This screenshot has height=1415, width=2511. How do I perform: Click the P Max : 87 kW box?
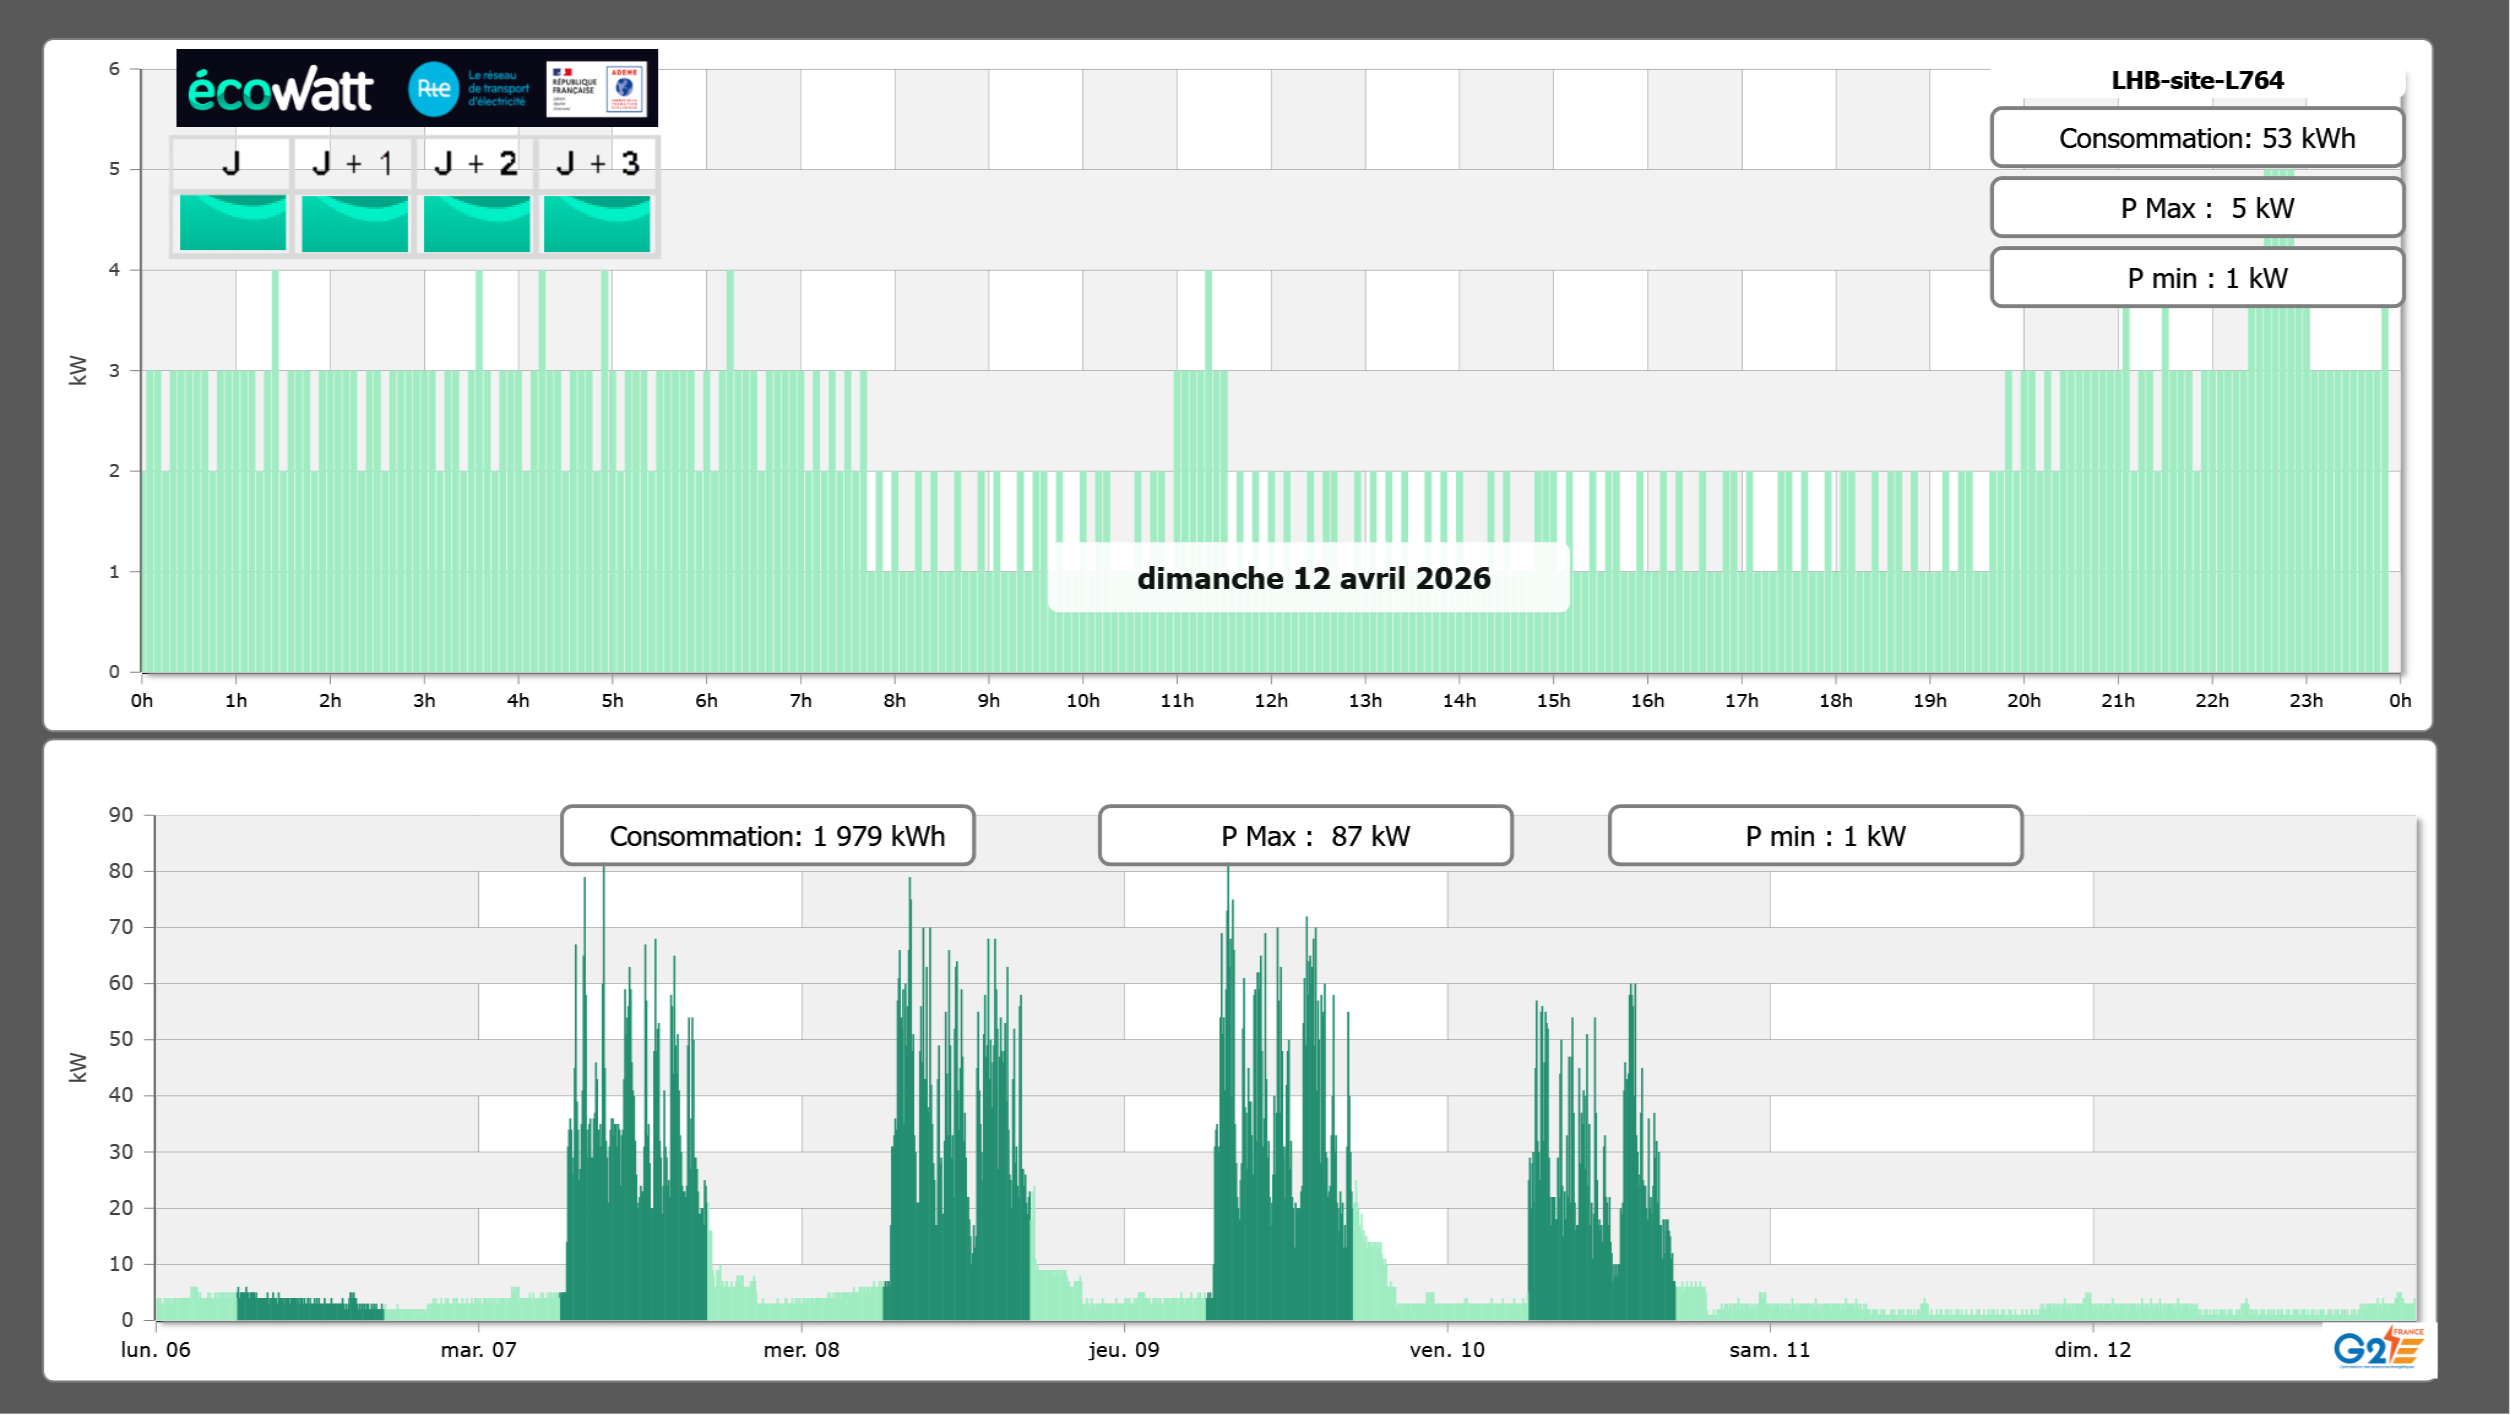(x=1305, y=836)
